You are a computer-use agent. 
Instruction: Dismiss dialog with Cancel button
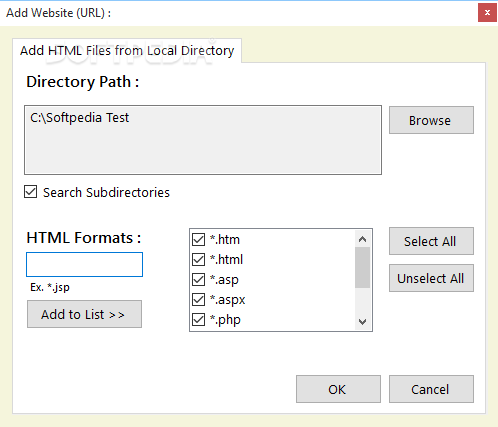point(431,389)
